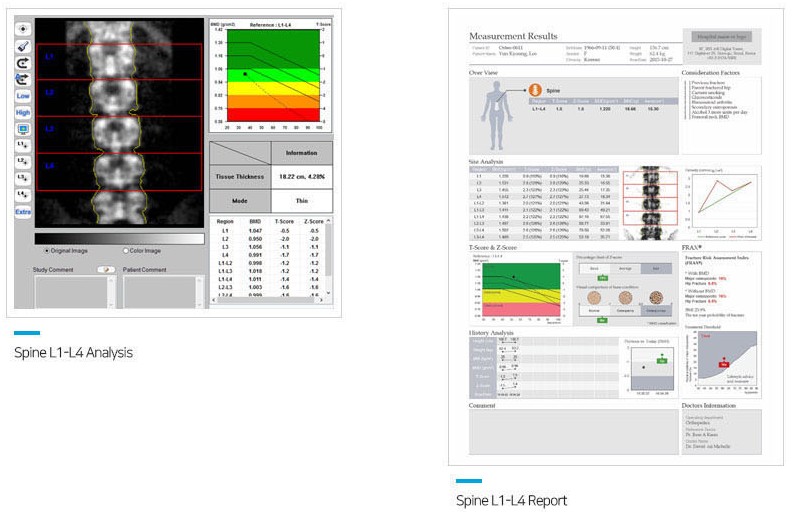
Task: Click the results table horizontal scroll-left arrow
Action: coord(214,300)
